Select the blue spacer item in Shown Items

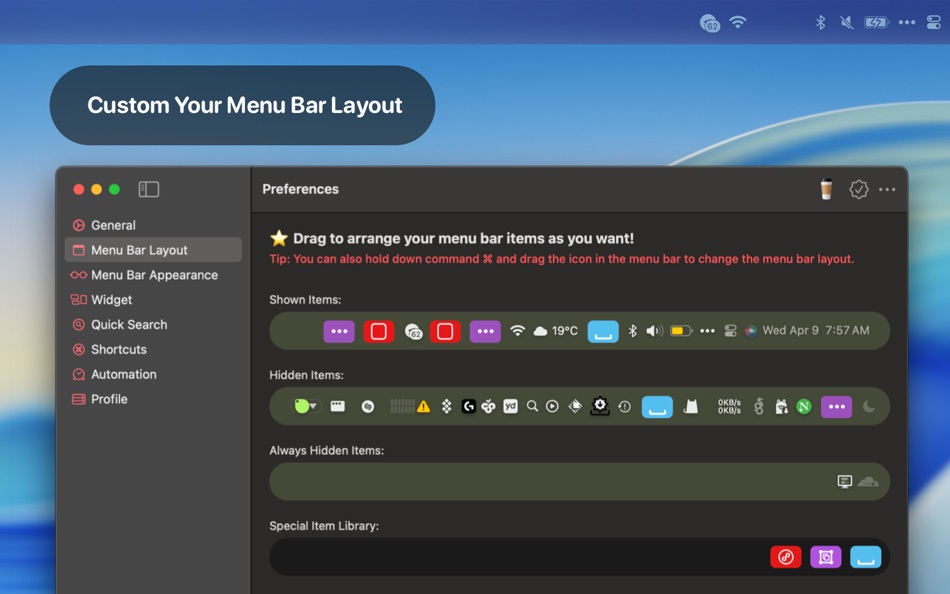point(603,332)
